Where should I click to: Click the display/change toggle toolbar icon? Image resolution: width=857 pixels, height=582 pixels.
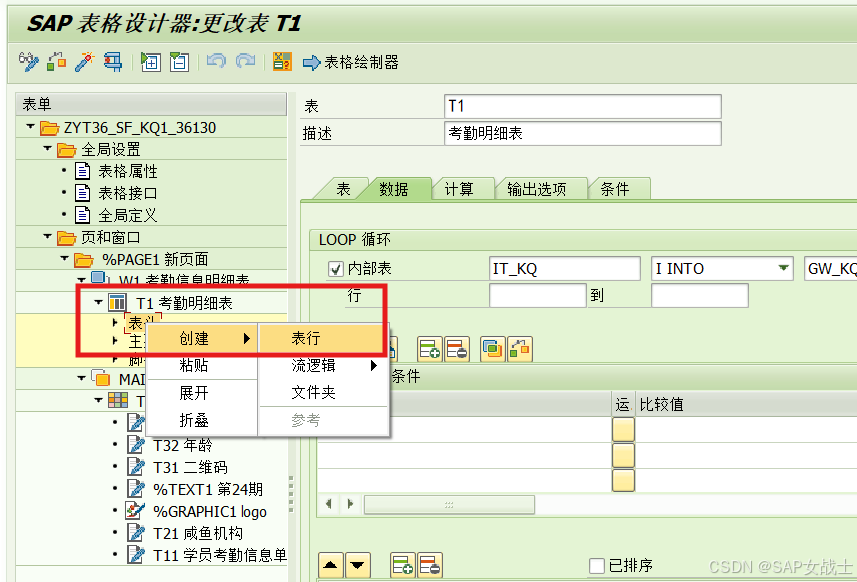point(28,62)
